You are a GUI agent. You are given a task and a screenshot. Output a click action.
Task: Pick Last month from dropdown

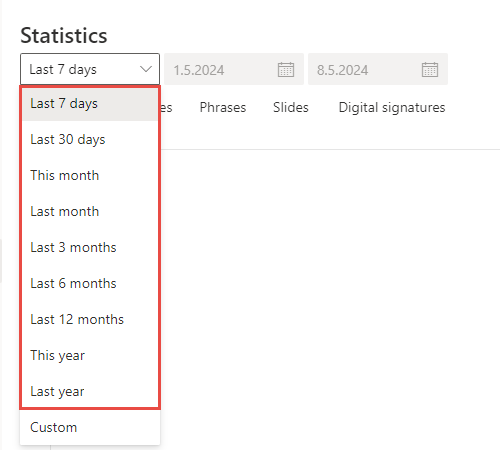[x=90, y=211]
